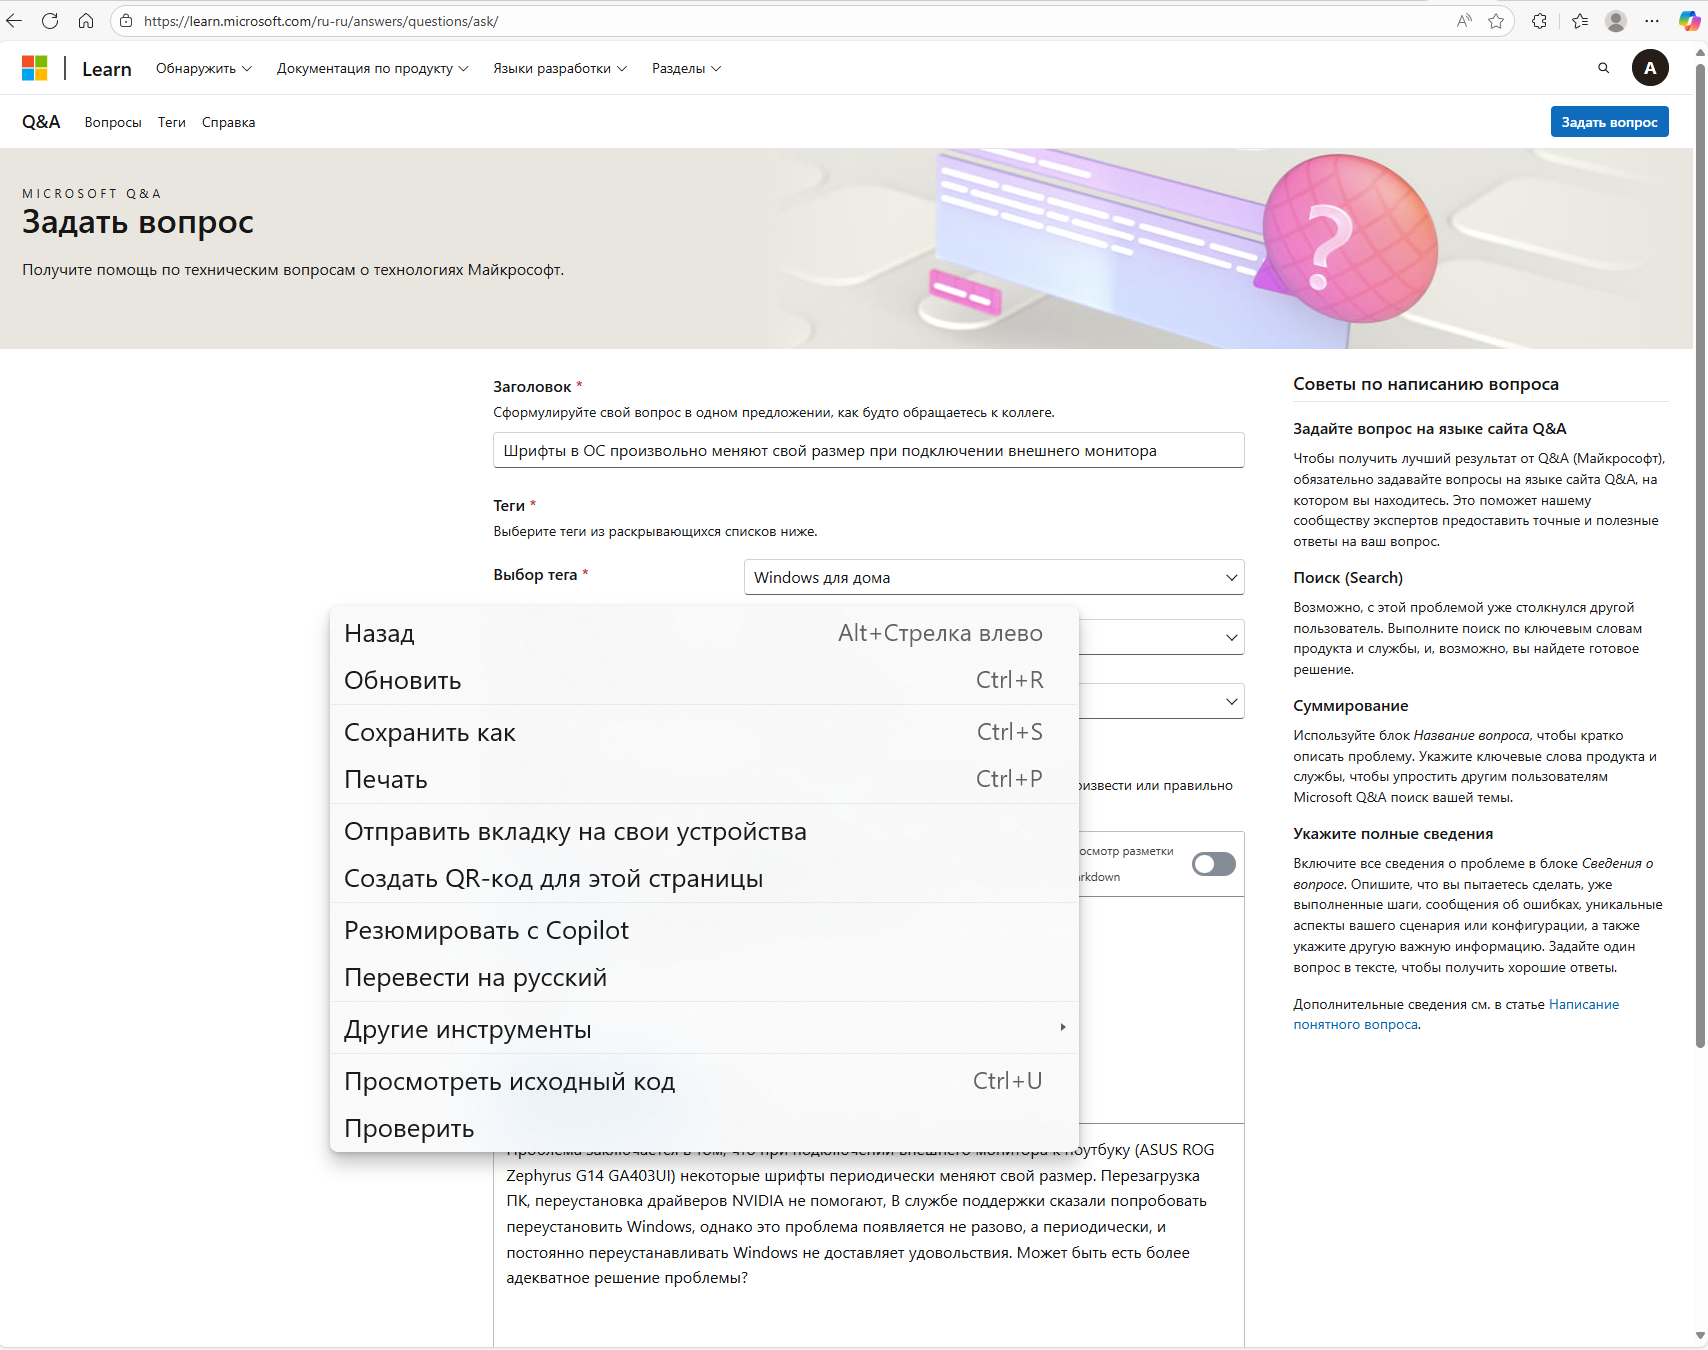The width and height of the screenshot is (1708, 1350).
Task: Open the browser home page icon
Action: (86, 21)
